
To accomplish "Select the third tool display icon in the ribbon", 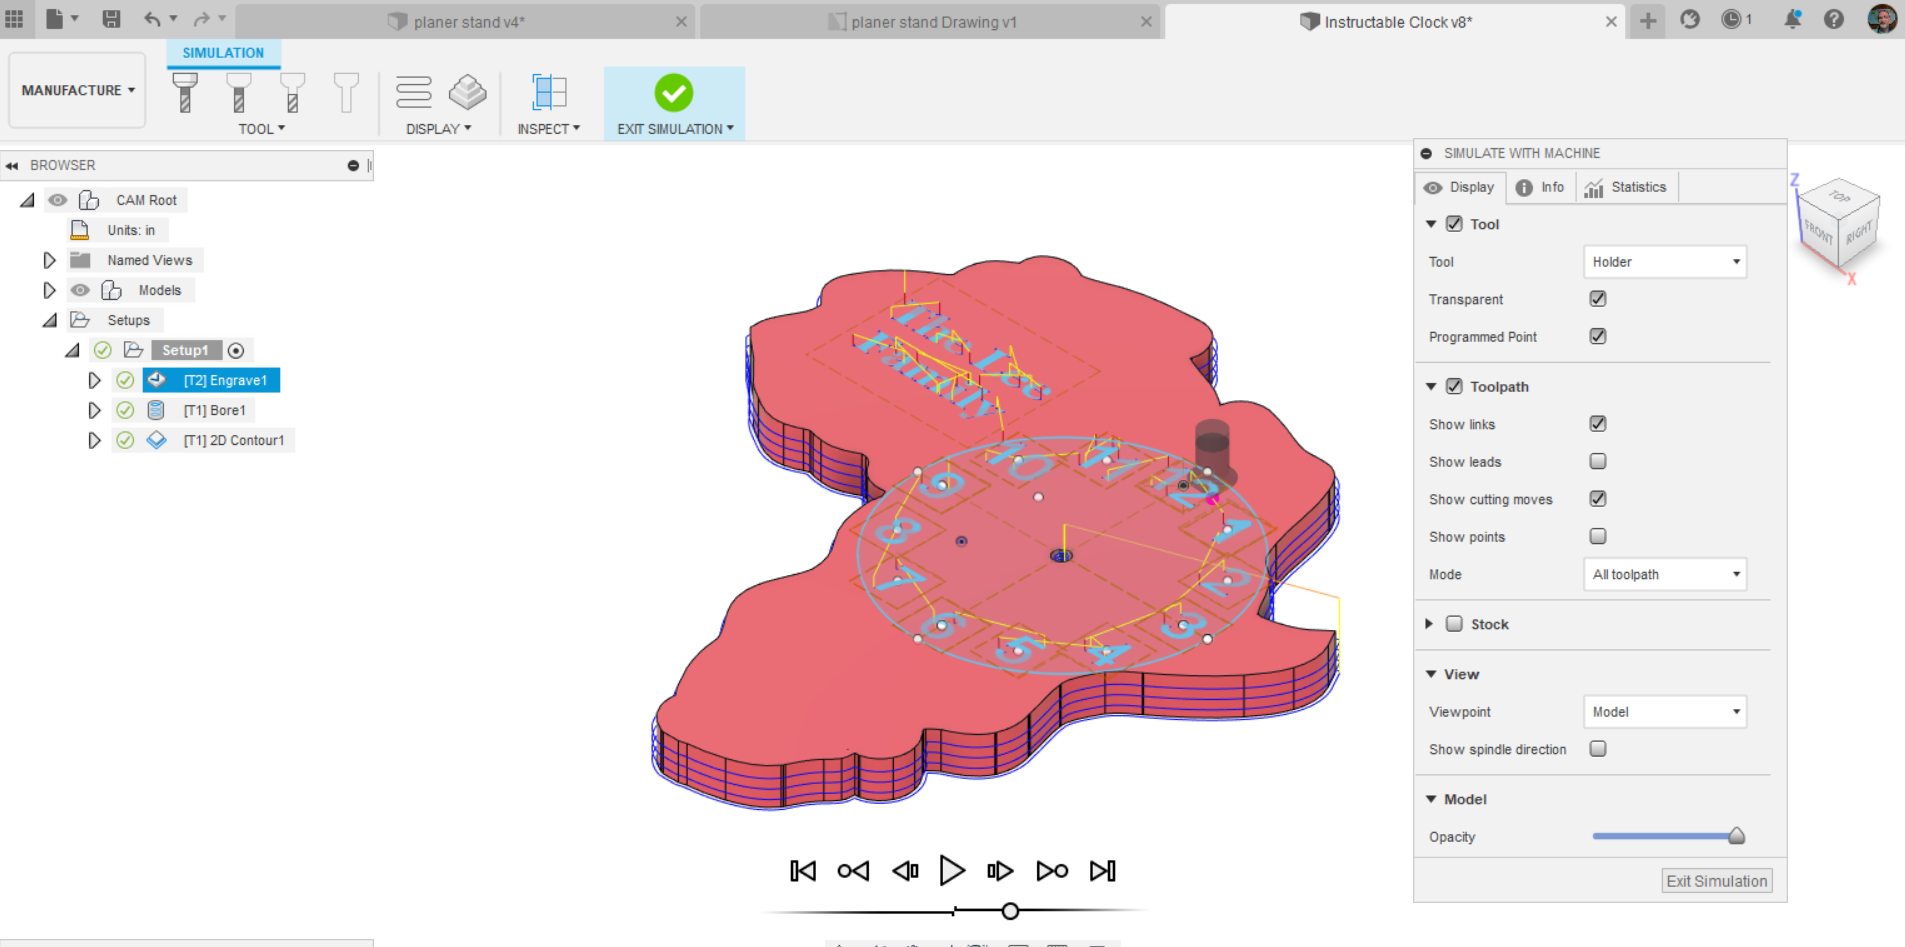I will pos(293,93).
